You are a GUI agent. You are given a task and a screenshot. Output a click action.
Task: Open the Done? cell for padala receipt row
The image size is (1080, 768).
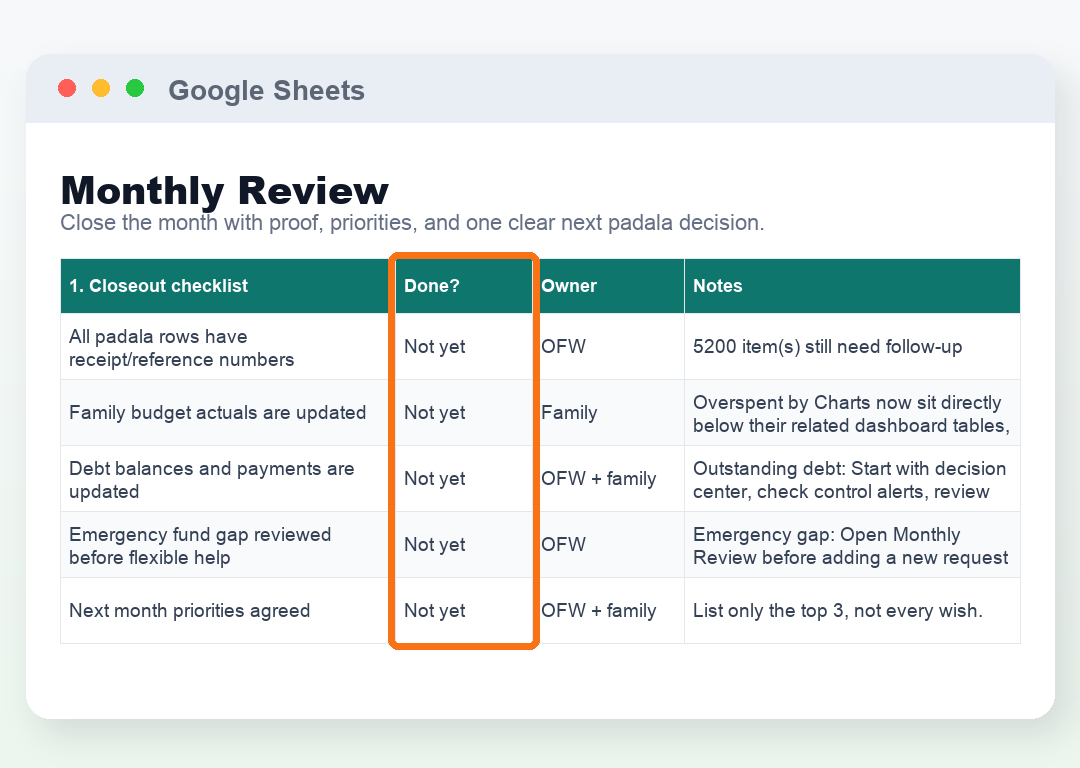pos(464,346)
